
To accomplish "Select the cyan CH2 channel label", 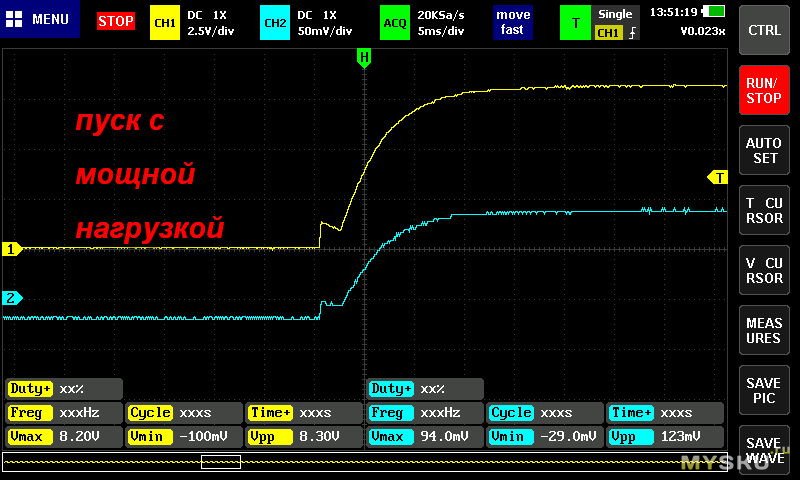I will (275, 22).
